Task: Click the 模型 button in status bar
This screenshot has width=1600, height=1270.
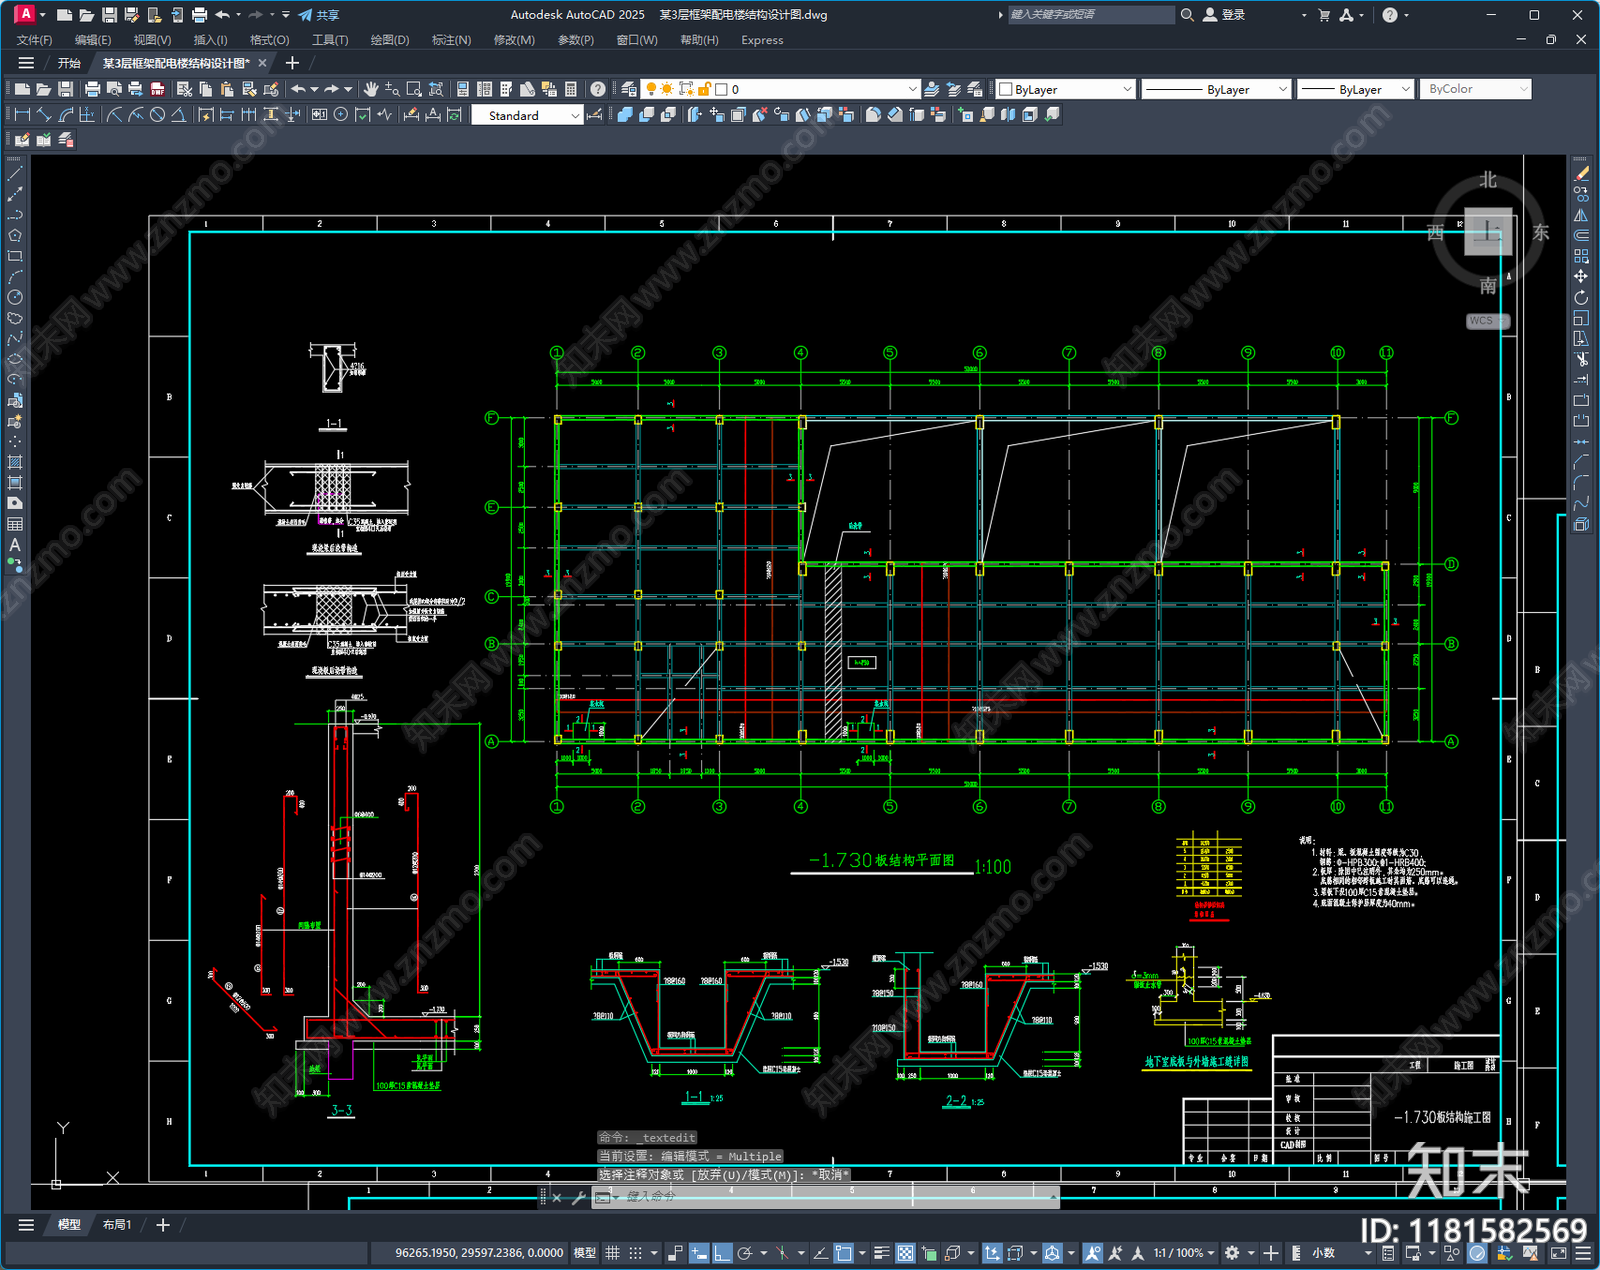Action: click(585, 1253)
